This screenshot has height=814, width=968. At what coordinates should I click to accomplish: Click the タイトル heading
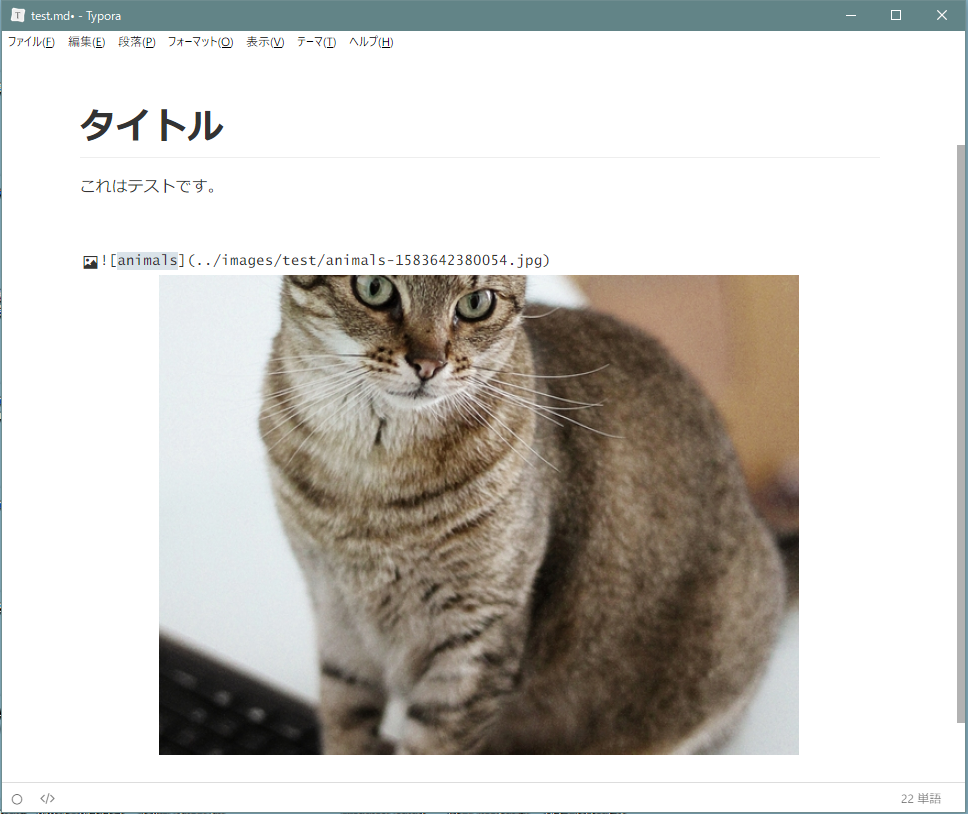point(151,125)
